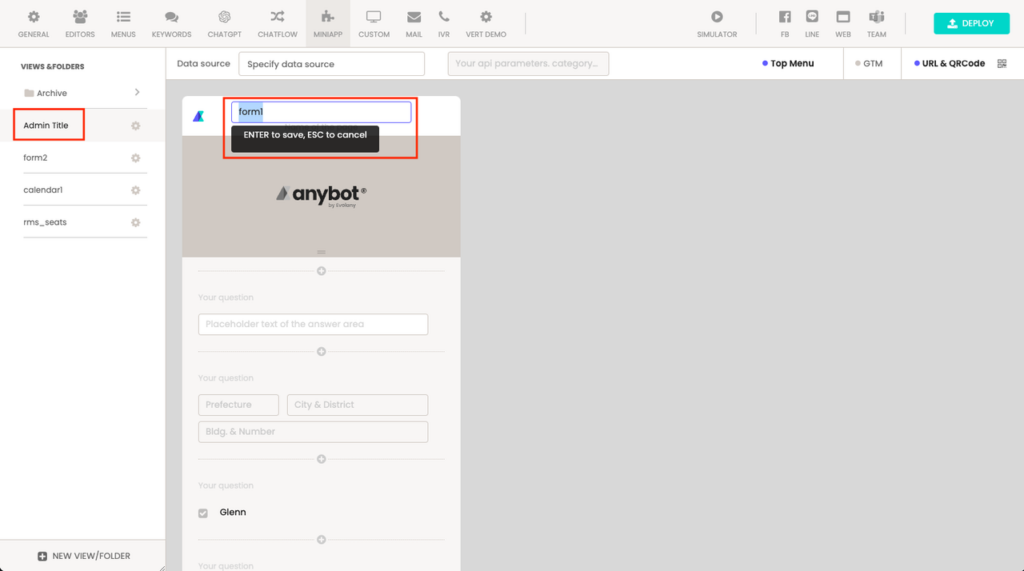This screenshot has height=571, width=1024.
Task: Open the City & District dropdown
Action: click(357, 405)
